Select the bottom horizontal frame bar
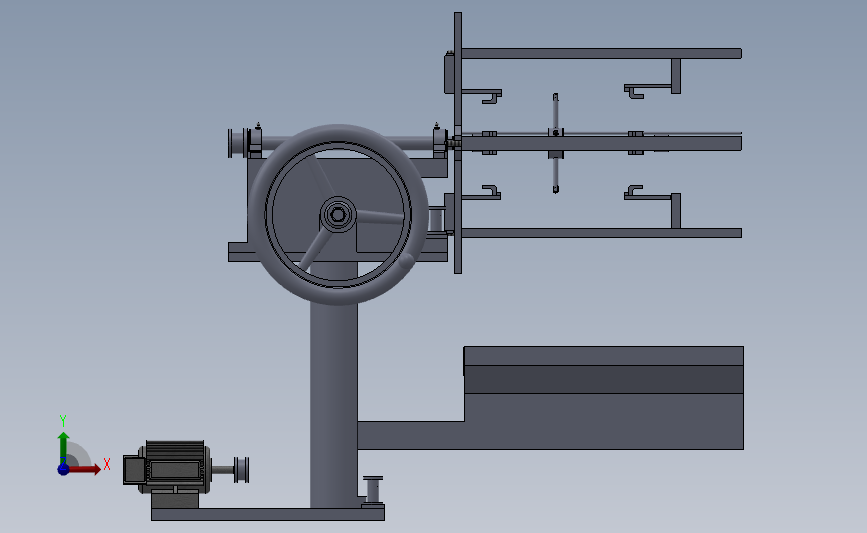Viewport: 867px width, 533px height. [602, 233]
